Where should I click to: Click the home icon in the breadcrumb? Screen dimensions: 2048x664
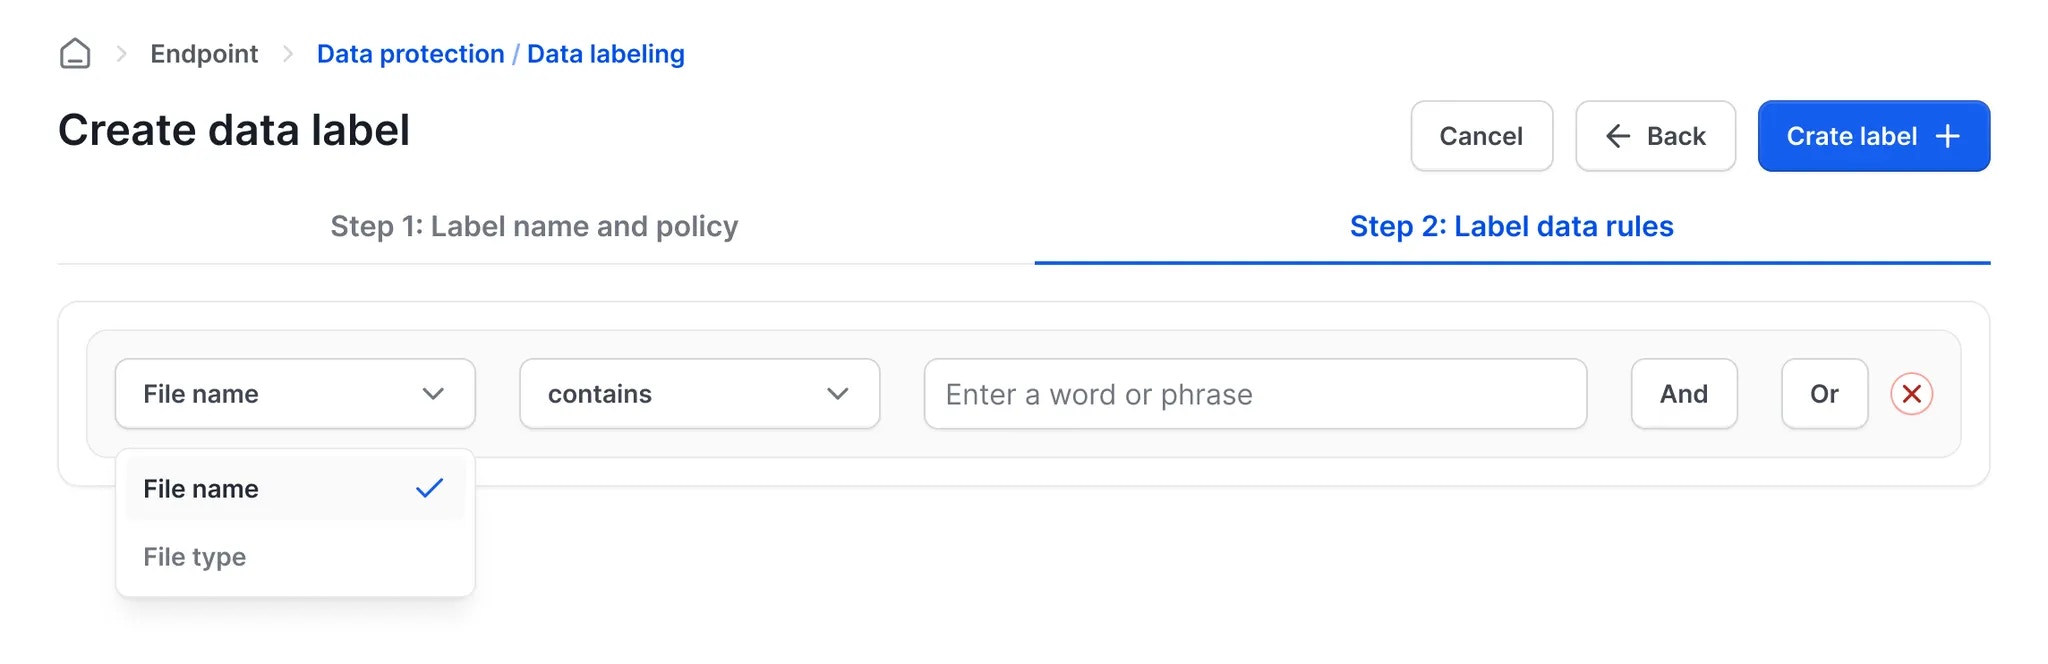(x=76, y=53)
